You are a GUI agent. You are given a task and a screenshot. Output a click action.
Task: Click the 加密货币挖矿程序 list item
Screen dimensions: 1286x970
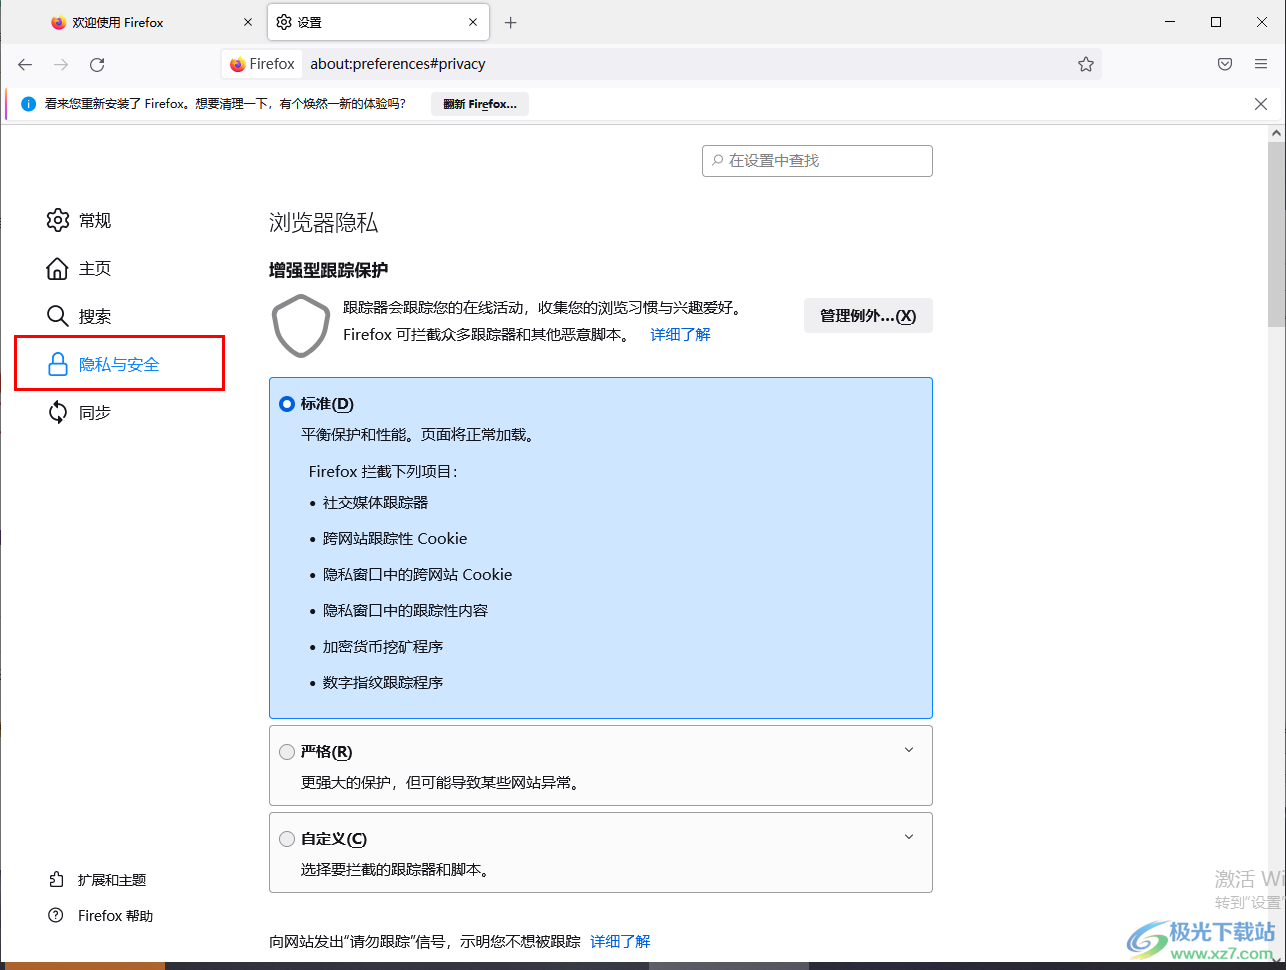coord(383,646)
